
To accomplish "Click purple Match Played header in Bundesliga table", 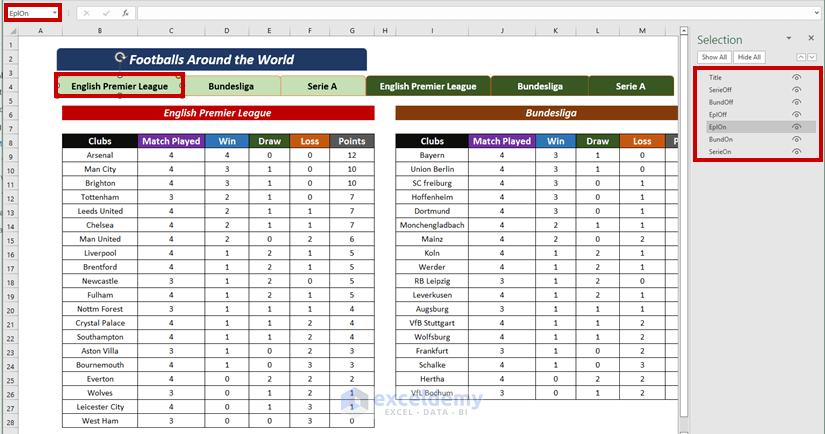I will pos(502,141).
